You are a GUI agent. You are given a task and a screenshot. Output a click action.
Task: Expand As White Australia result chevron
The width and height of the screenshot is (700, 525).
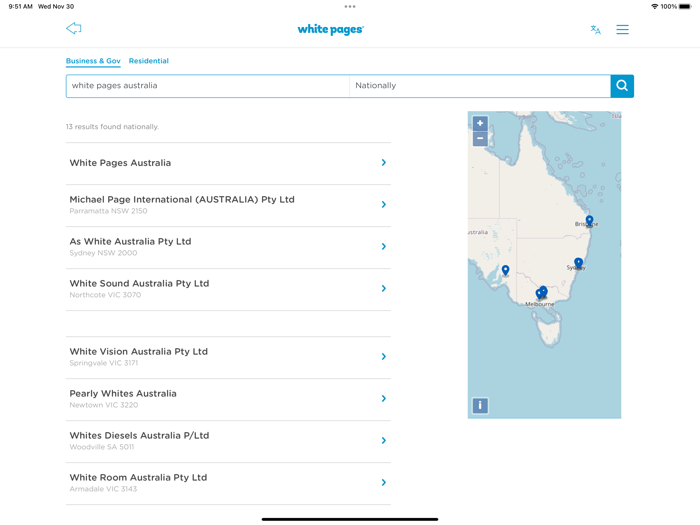[383, 246]
